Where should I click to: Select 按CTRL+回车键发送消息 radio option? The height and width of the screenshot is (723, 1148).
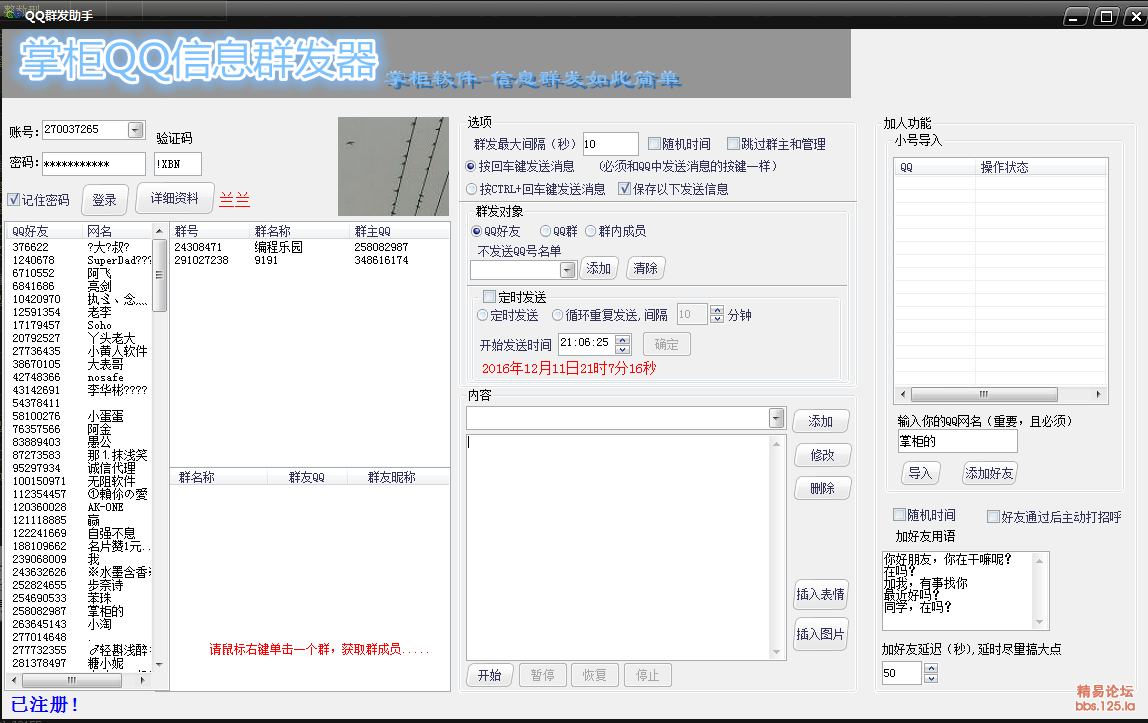(x=472, y=189)
